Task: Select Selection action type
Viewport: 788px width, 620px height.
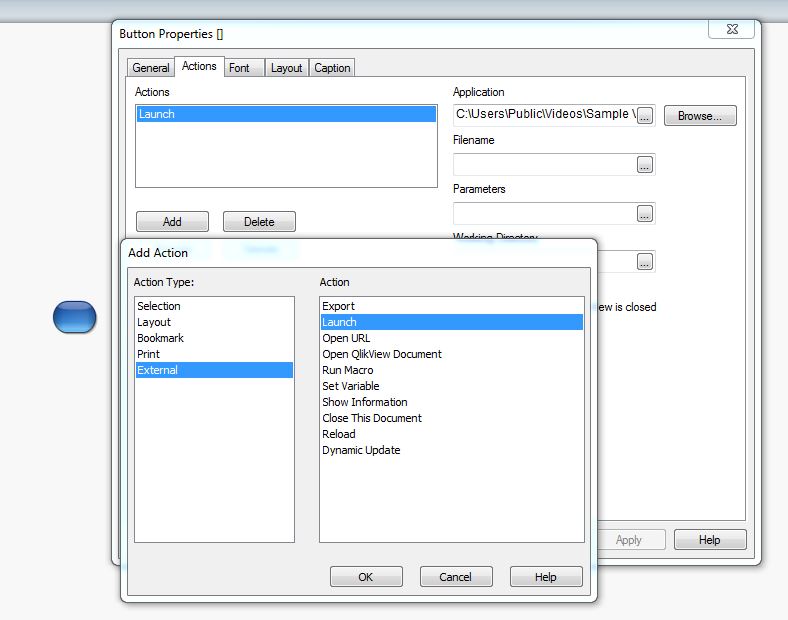Action: point(214,306)
